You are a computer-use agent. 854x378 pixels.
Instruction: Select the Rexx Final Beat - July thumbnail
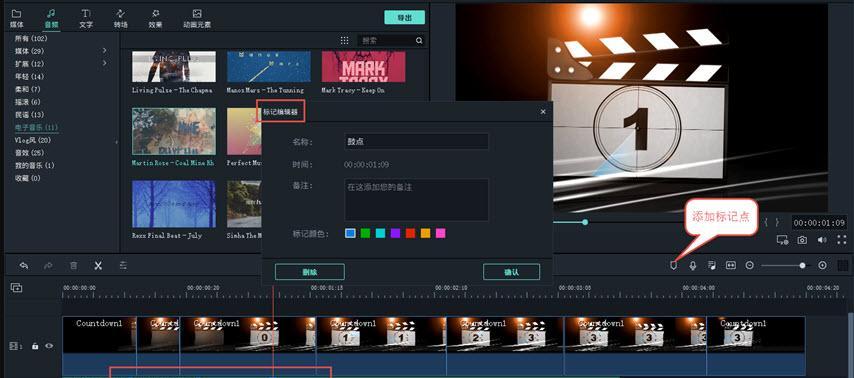pos(174,204)
